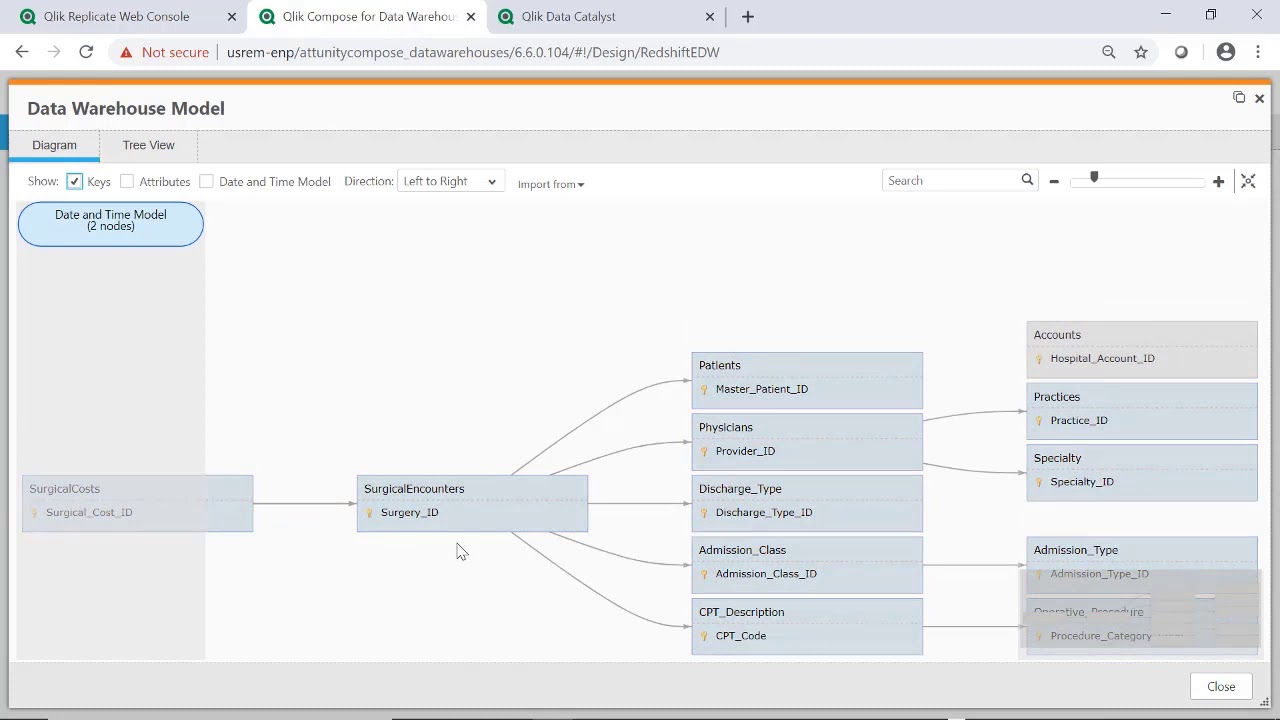Viewport: 1280px width, 720px height.
Task: Click the zoom slider handle
Action: point(1094,178)
